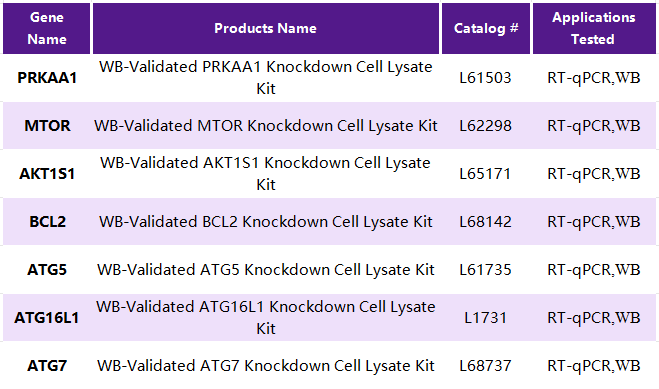Click catalog number L65171
The height and width of the screenshot is (389, 659).
(485, 173)
